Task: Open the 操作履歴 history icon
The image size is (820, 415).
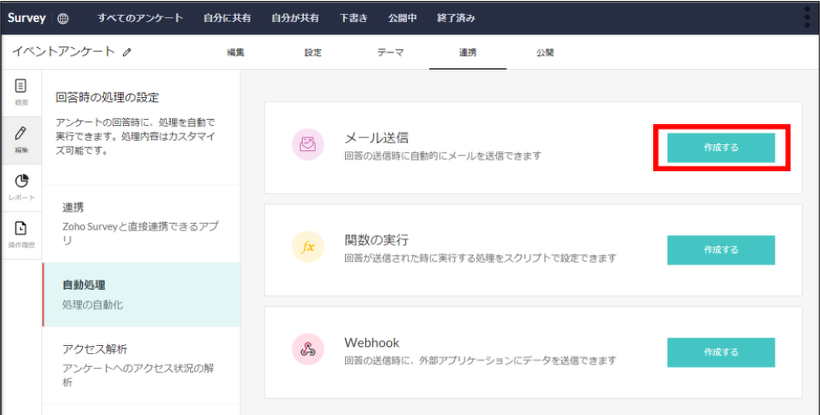Action: pyautogui.click(x=21, y=232)
